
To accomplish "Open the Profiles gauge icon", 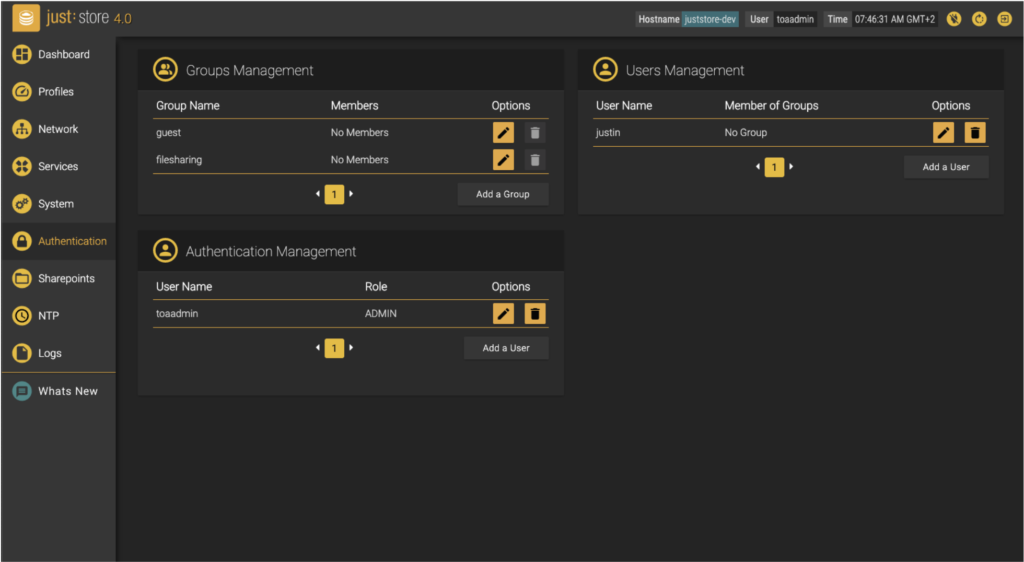I will coord(22,91).
